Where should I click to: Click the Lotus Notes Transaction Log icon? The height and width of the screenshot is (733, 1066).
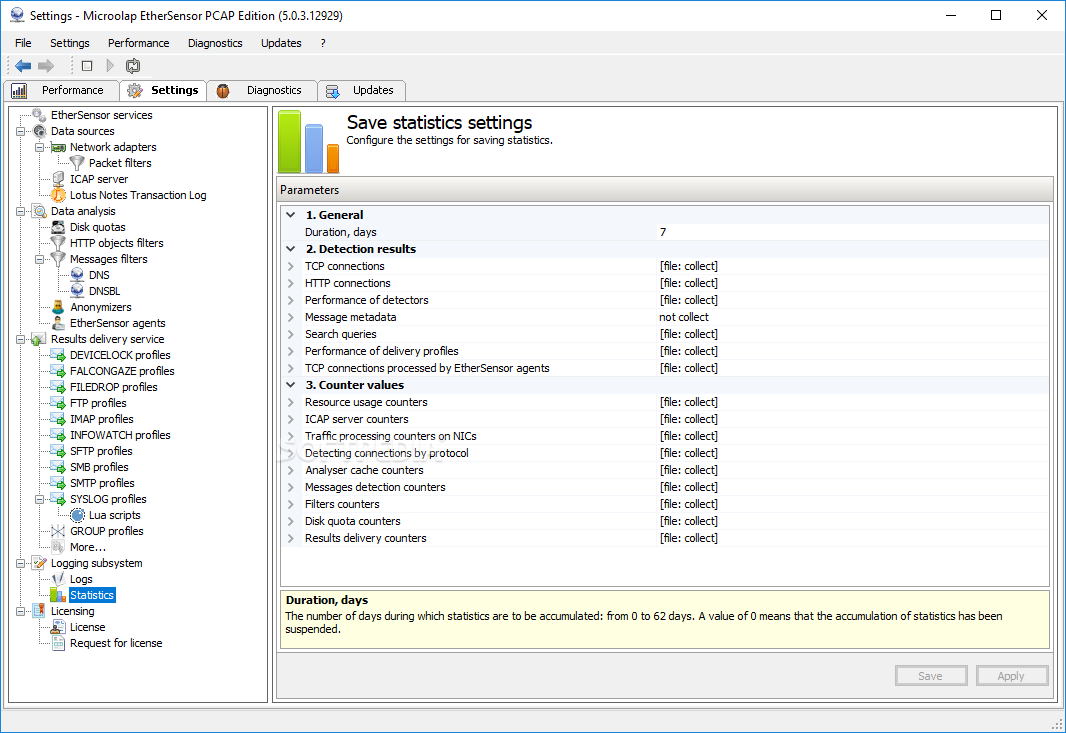pos(58,195)
